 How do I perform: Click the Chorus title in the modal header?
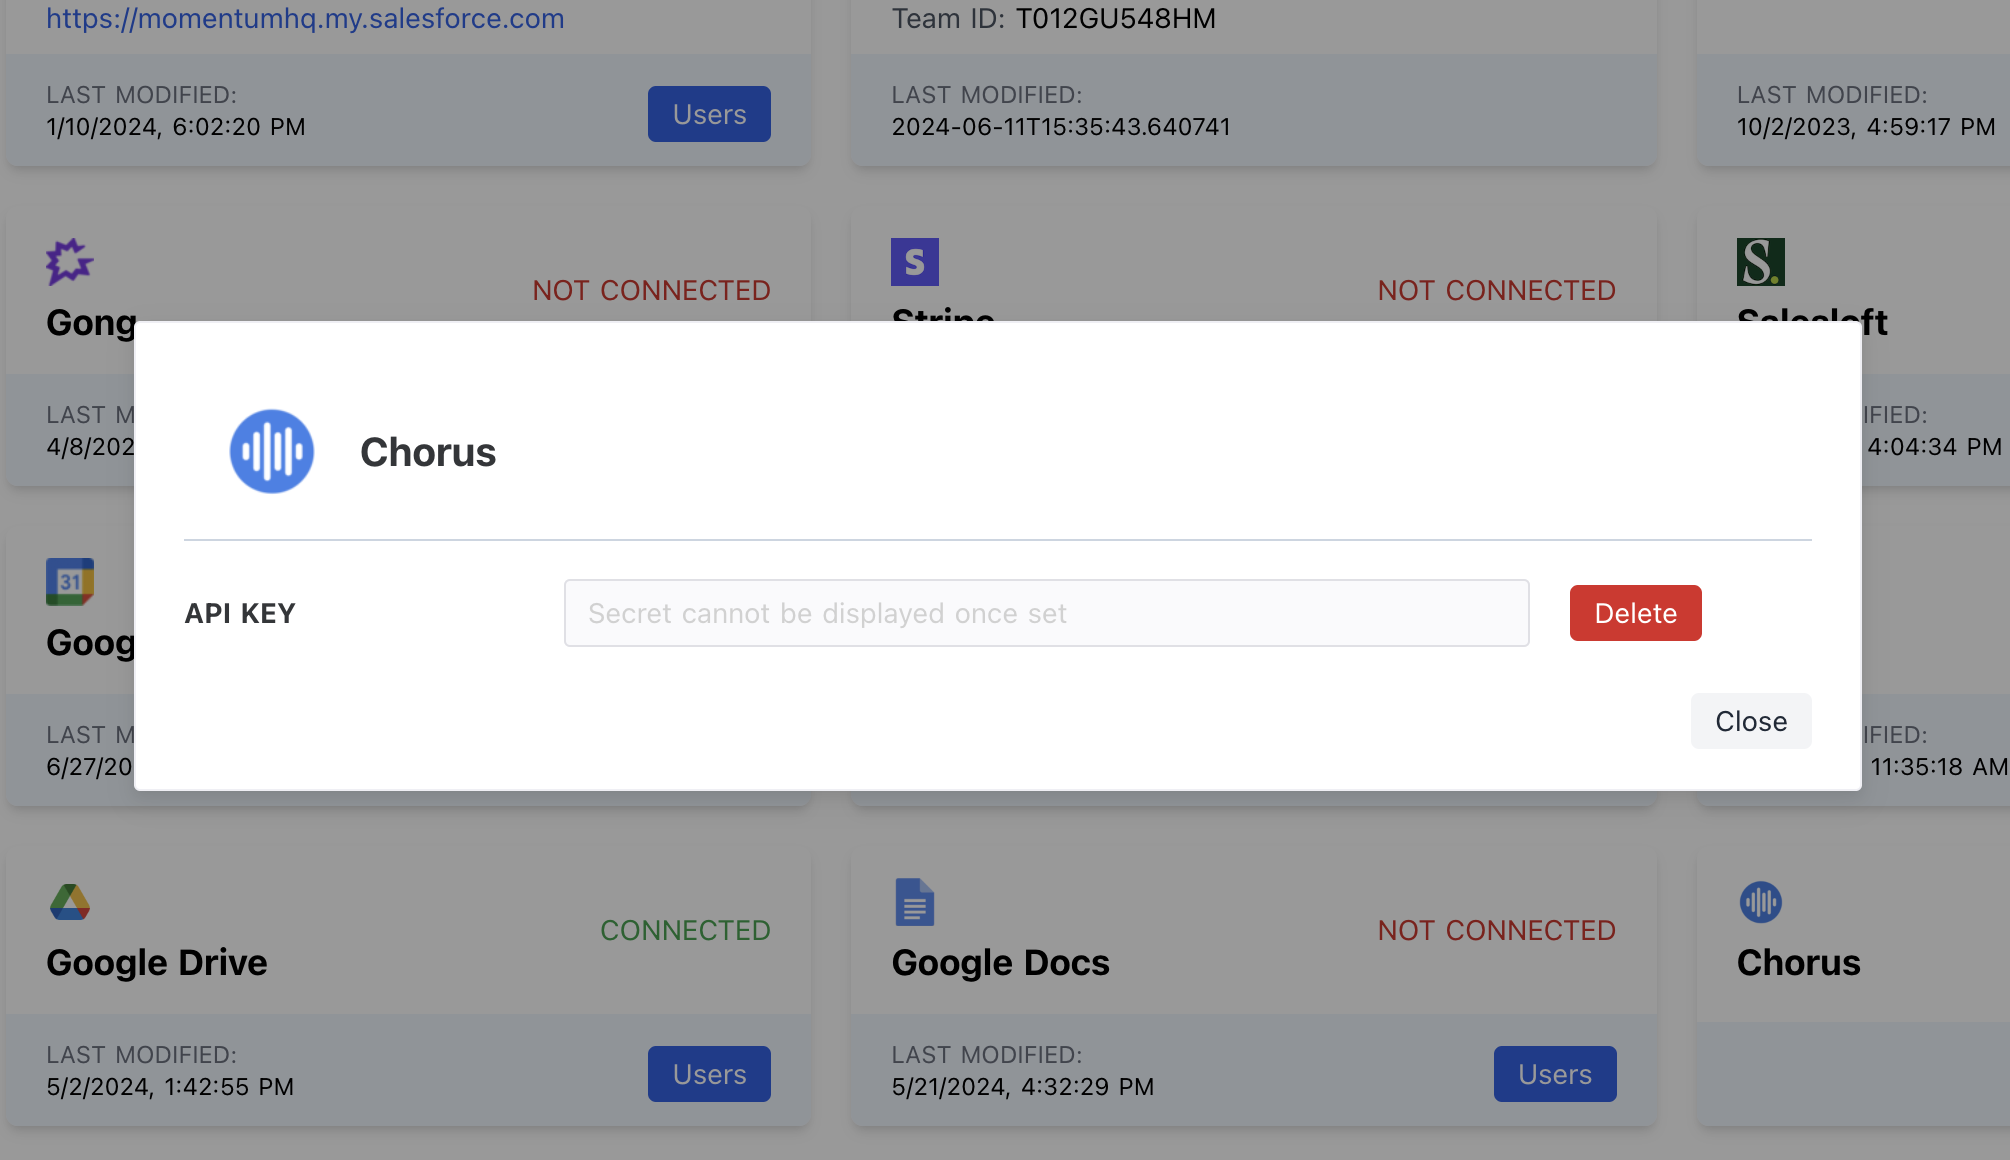click(428, 452)
